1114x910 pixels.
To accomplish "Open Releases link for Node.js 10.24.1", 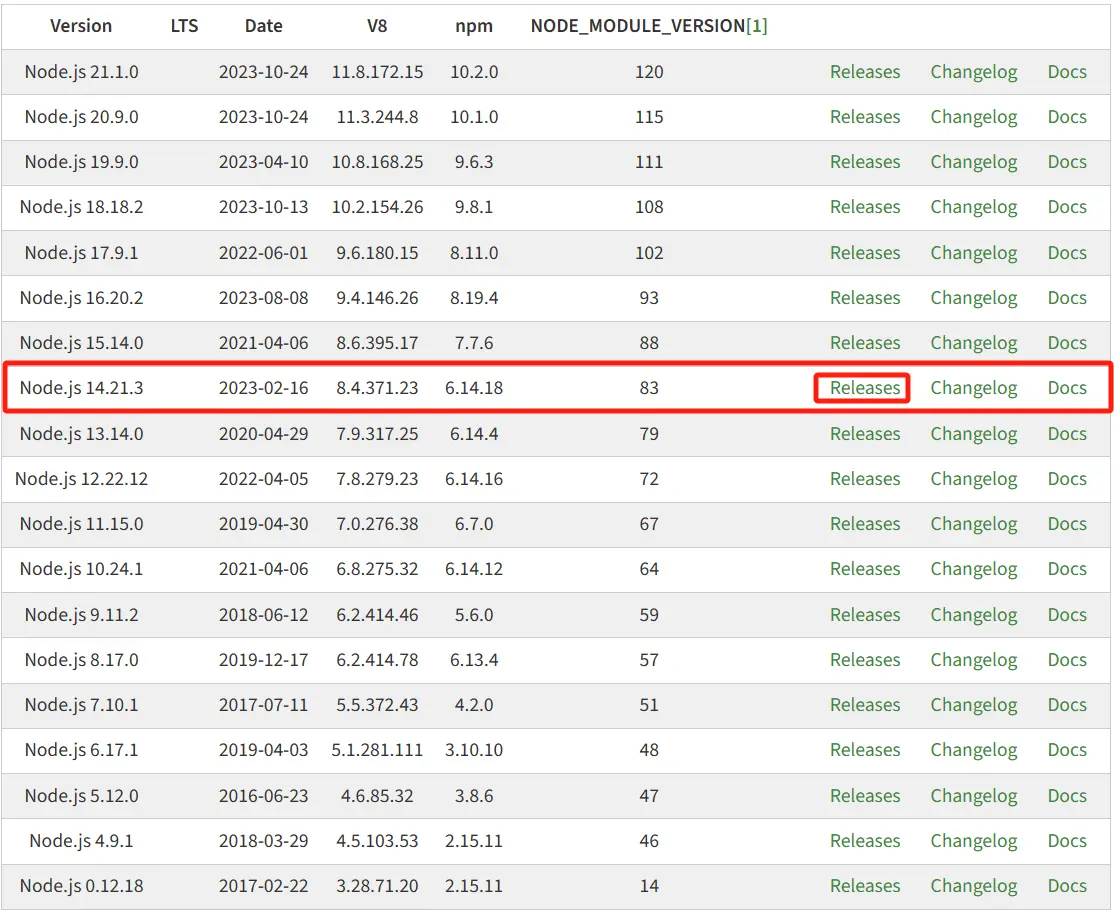I will click(x=865, y=569).
